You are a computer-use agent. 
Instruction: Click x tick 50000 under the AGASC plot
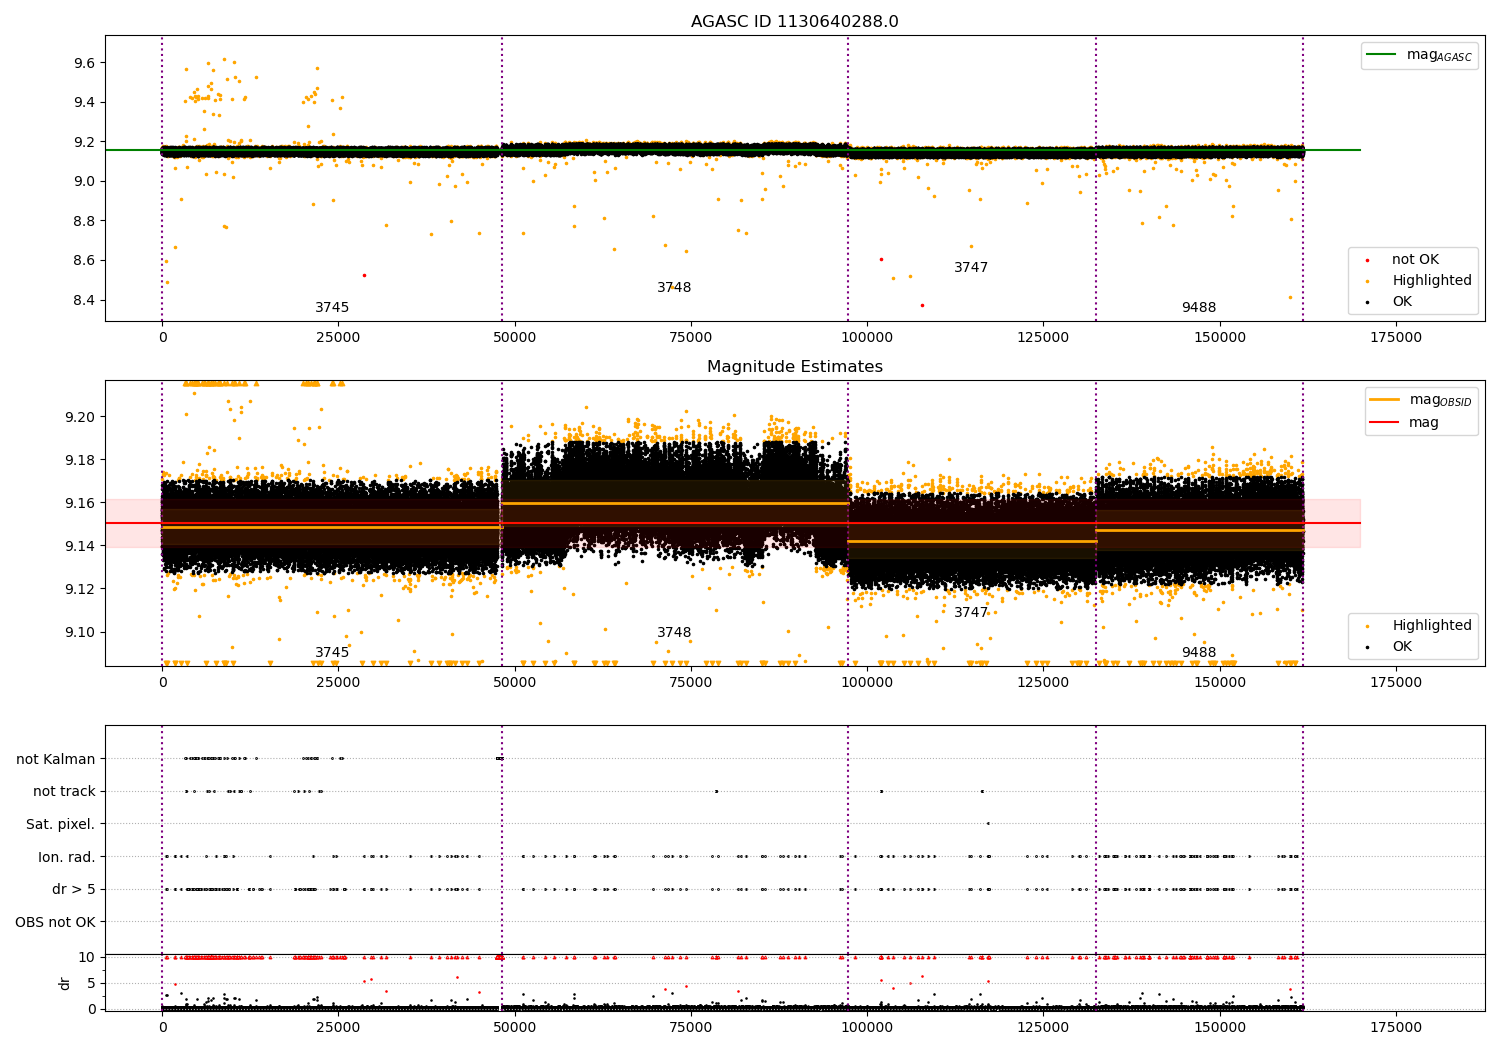pyautogui.click(x=515, y=338)
